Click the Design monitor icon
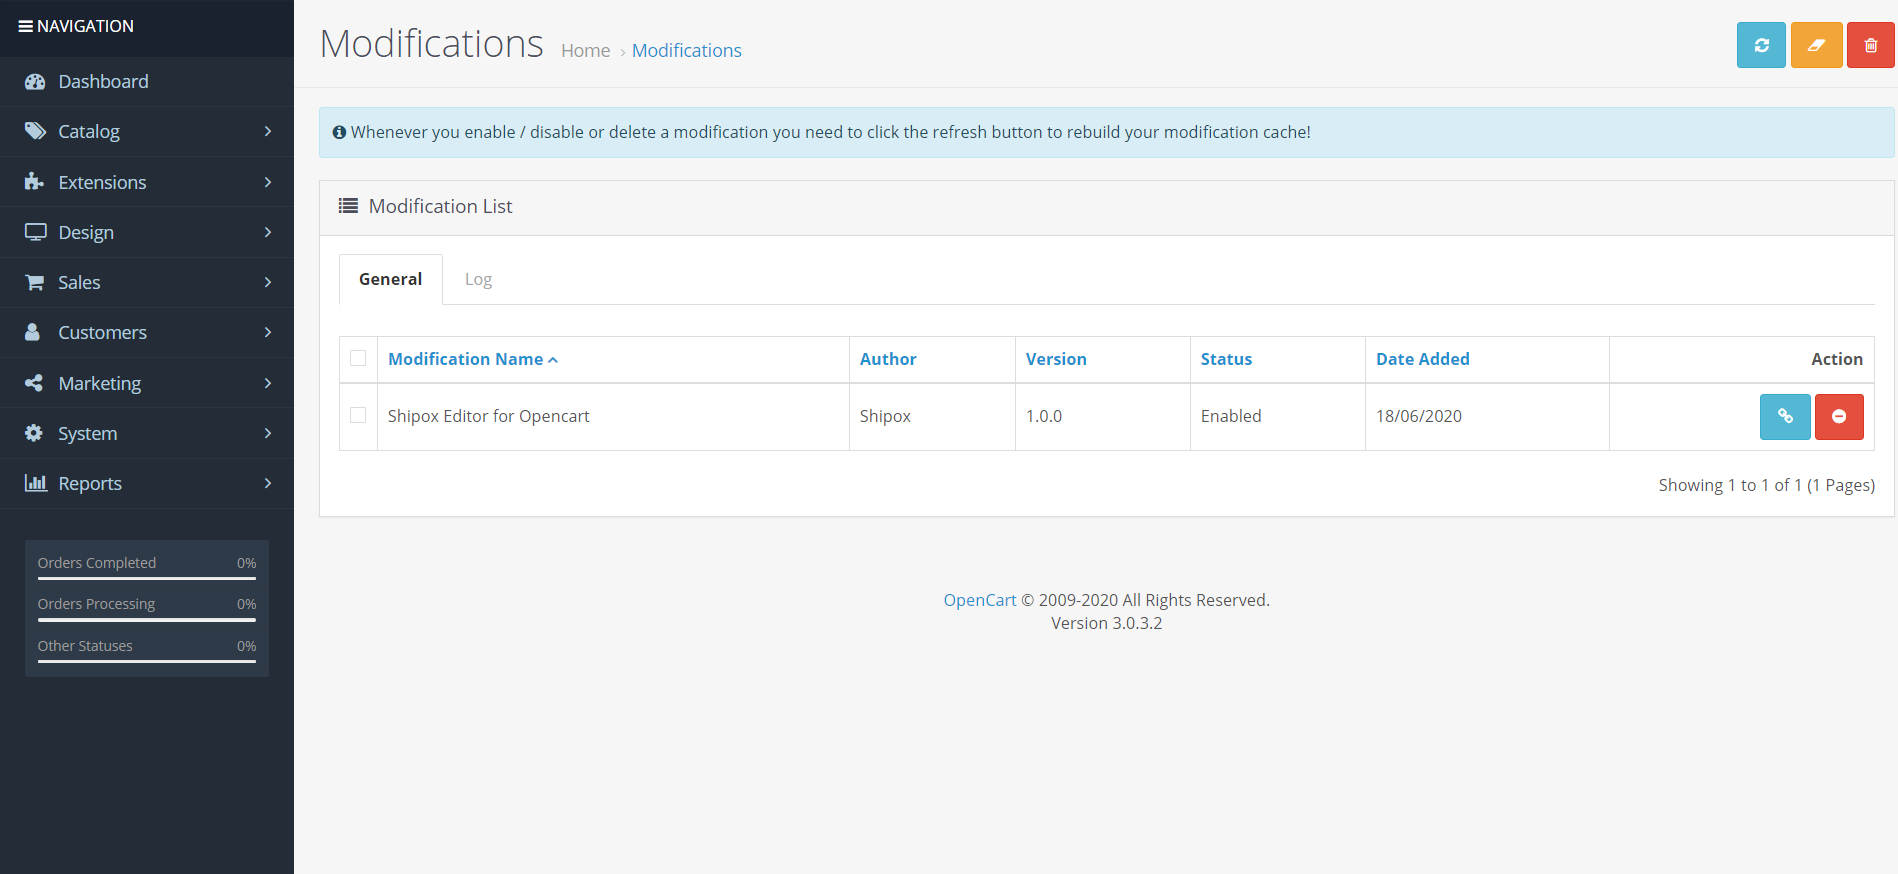This screenshot has width=1898, height=874. click(36, 232)
